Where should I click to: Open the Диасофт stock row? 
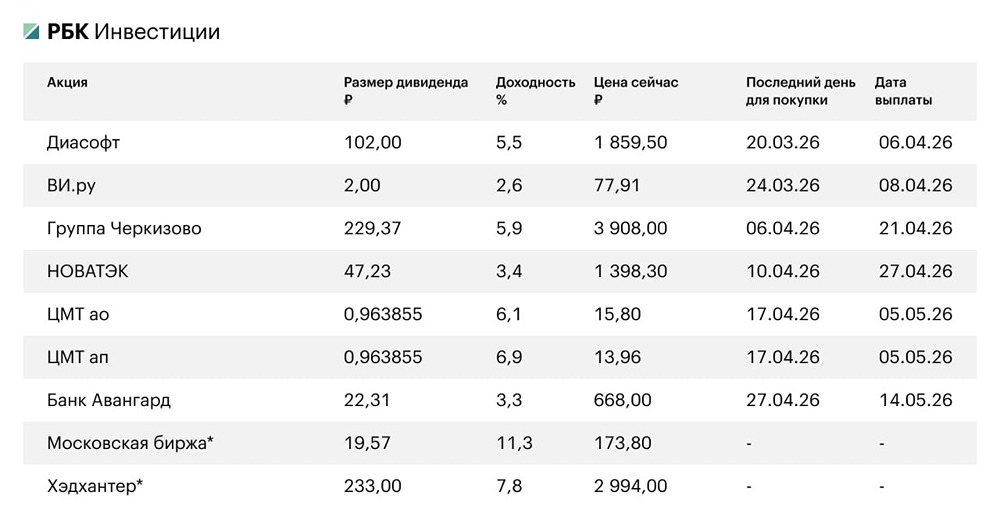(x=83, y=143)
